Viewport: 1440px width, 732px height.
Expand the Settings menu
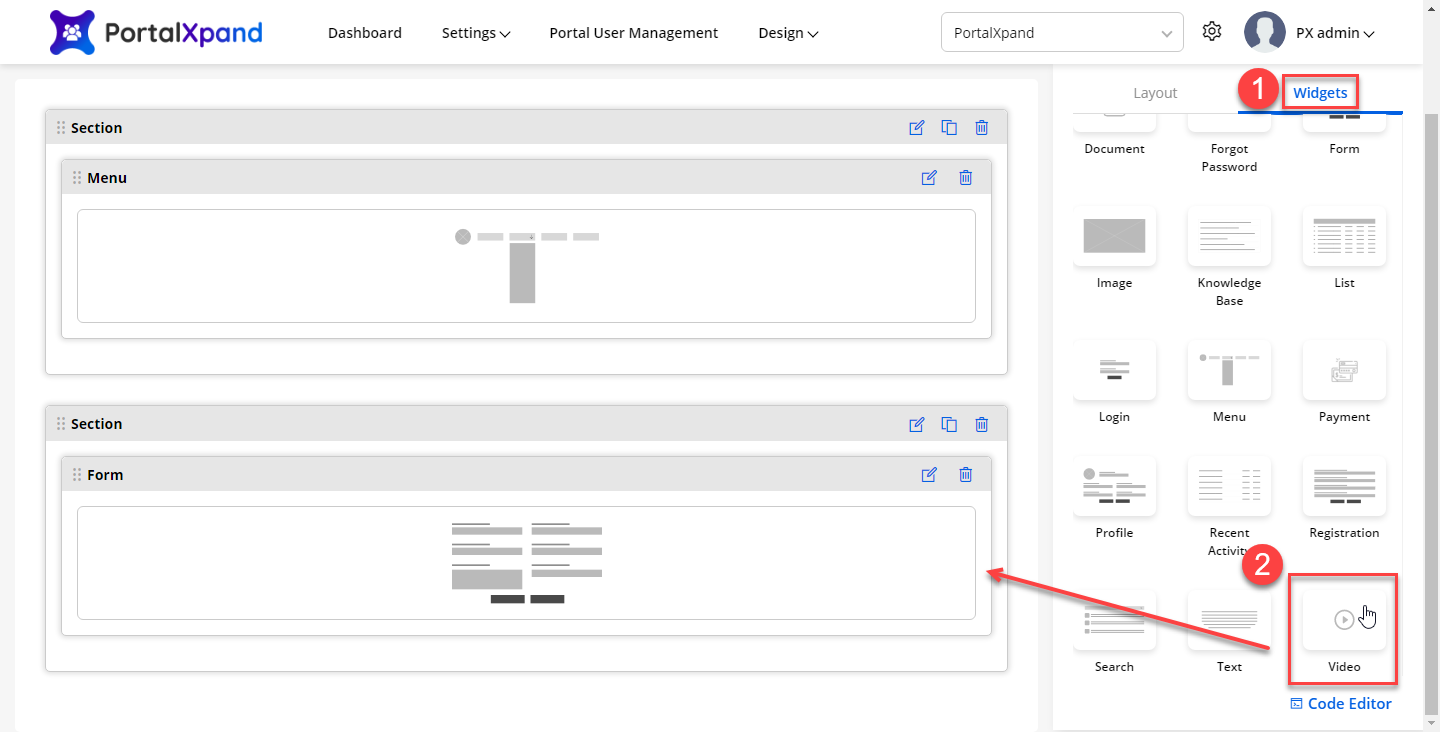(475, 33)
